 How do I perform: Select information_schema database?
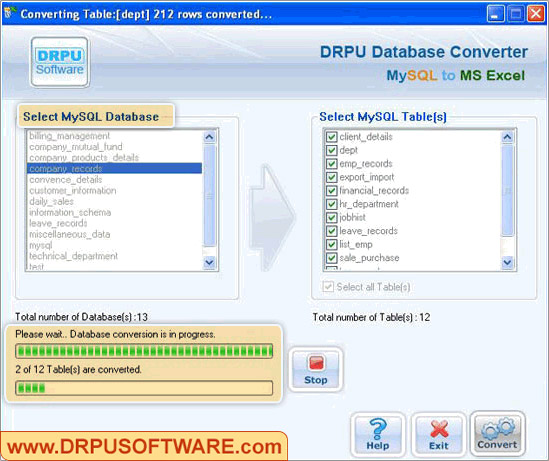coord(114,212)
